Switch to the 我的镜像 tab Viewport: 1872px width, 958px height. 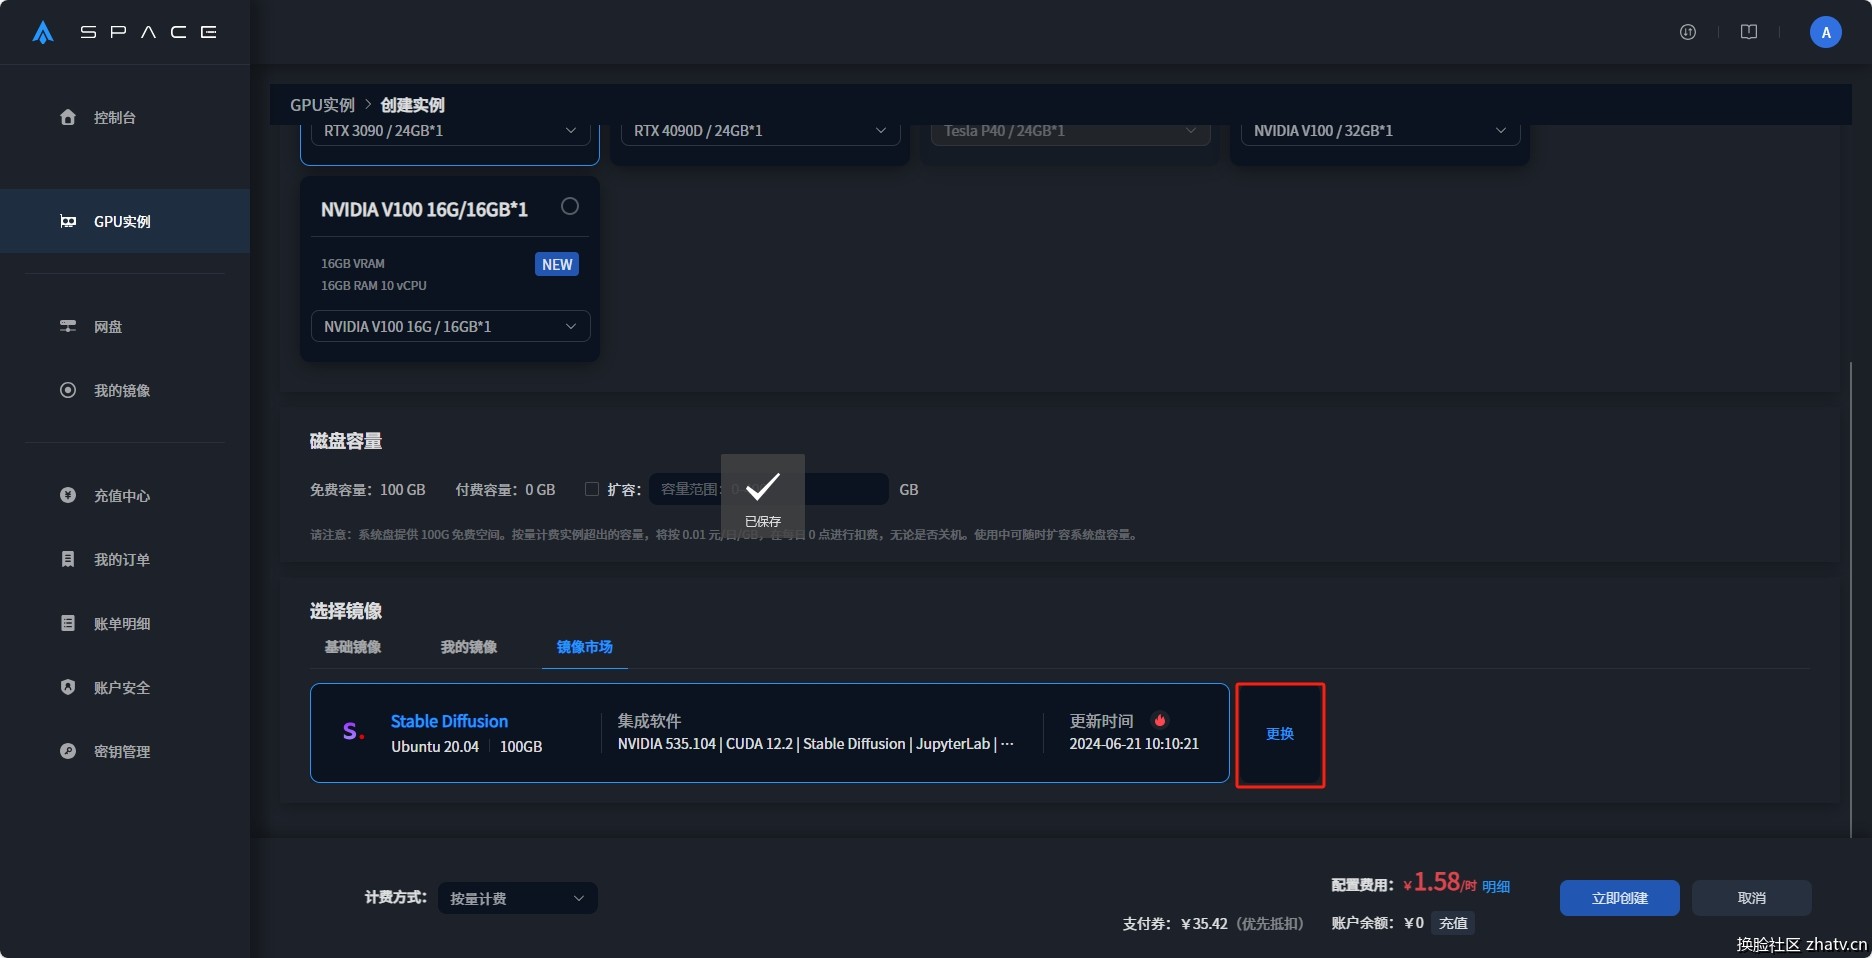(x=469, y=647)
